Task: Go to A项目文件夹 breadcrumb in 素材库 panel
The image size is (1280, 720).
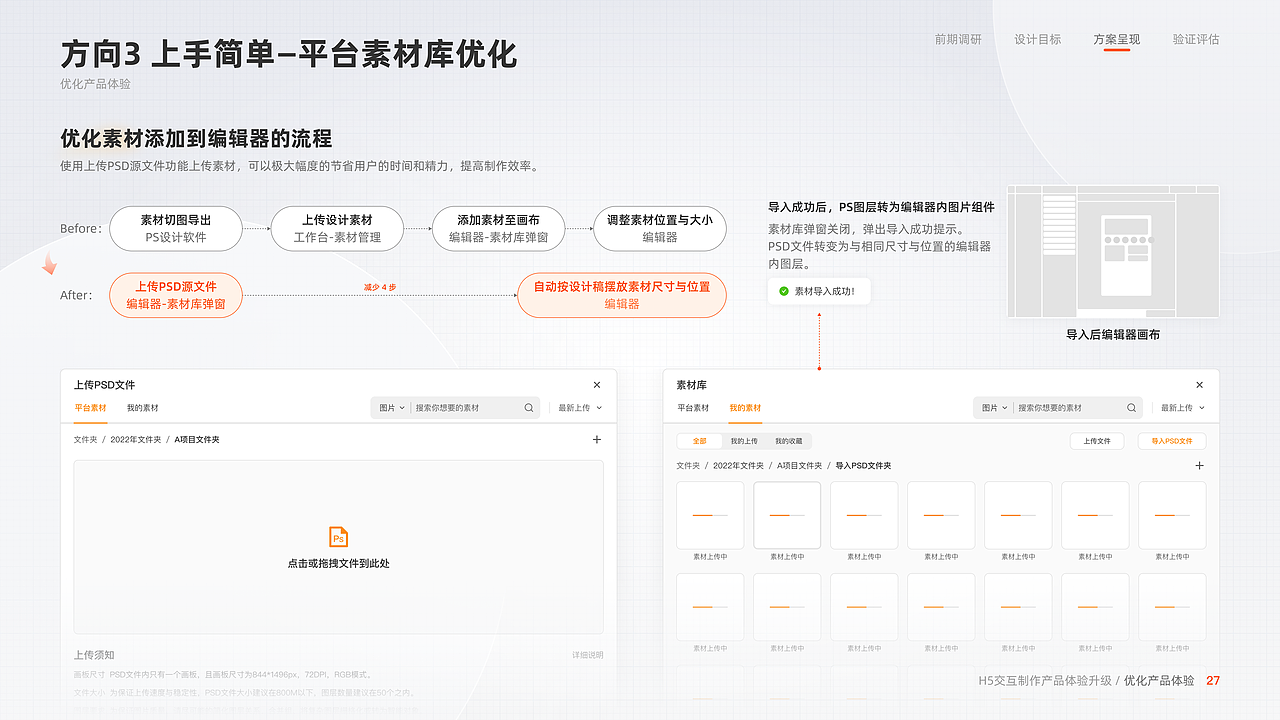Action: (800, 466)
